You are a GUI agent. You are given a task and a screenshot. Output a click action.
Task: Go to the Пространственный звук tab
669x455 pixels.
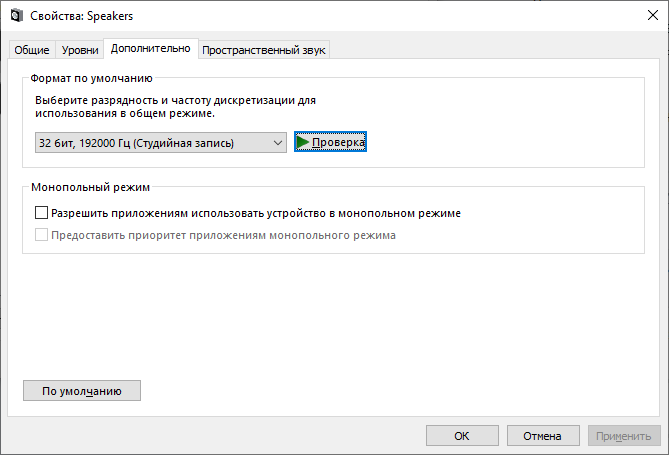[x=264, y=50]
